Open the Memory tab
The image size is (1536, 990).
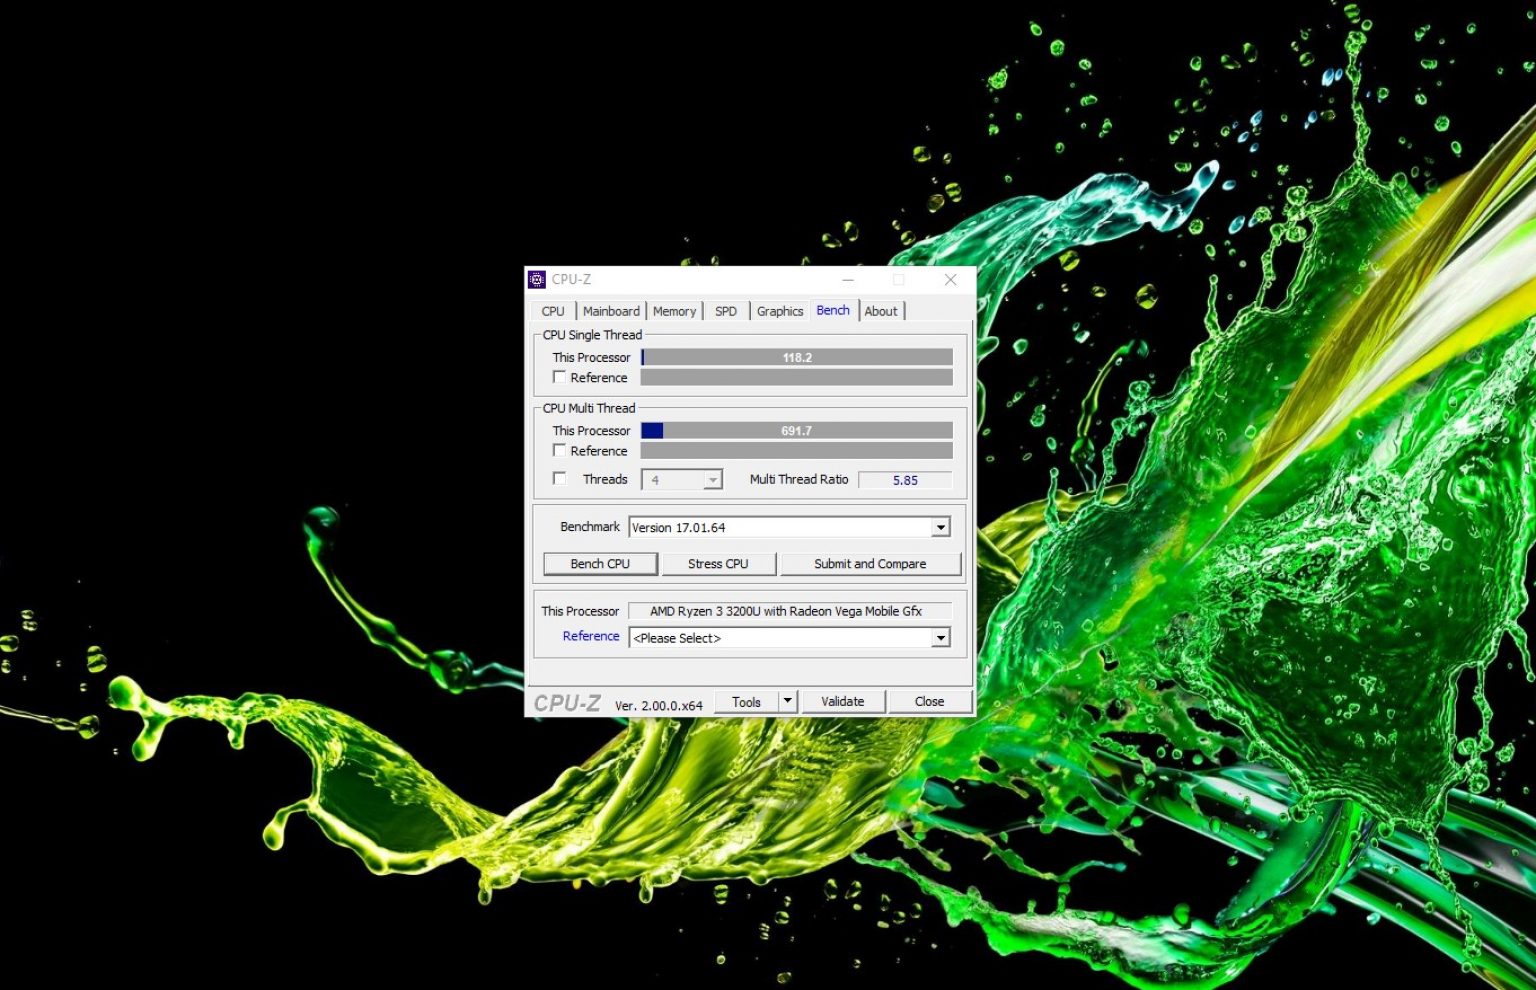(x=674, y=311)
